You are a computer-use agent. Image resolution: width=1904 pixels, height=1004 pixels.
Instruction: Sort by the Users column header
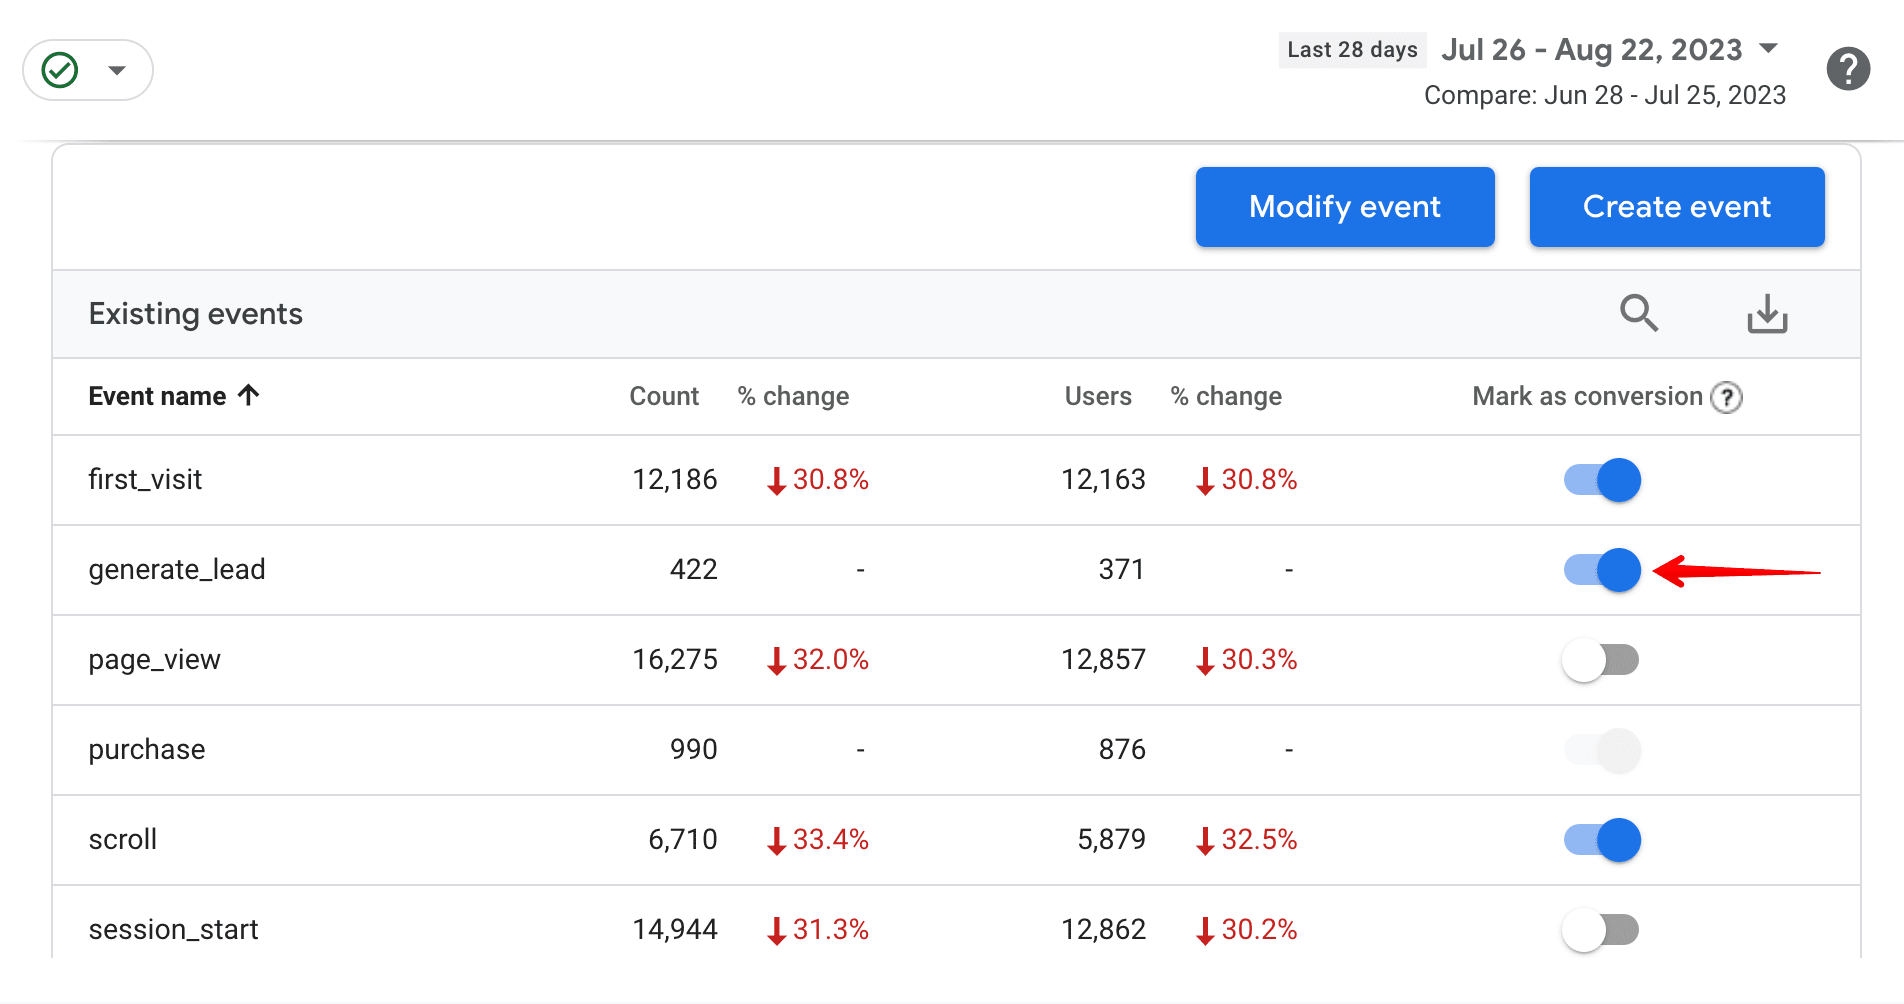tap(1097, 397)
